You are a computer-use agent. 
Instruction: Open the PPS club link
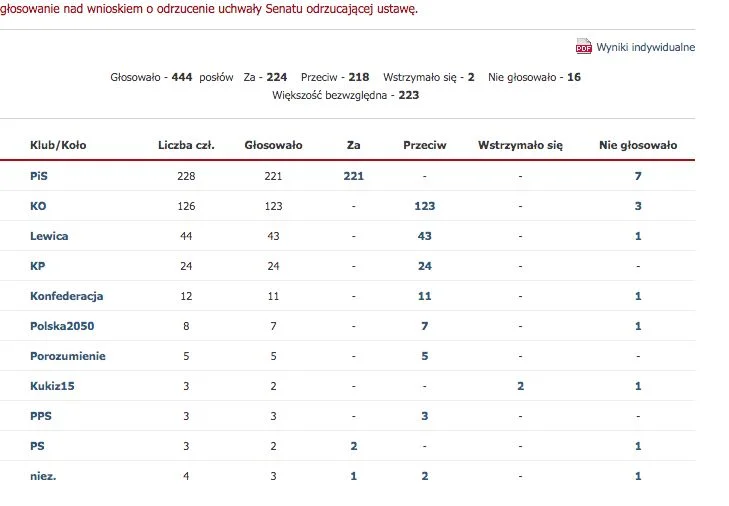tap(40, 416)
